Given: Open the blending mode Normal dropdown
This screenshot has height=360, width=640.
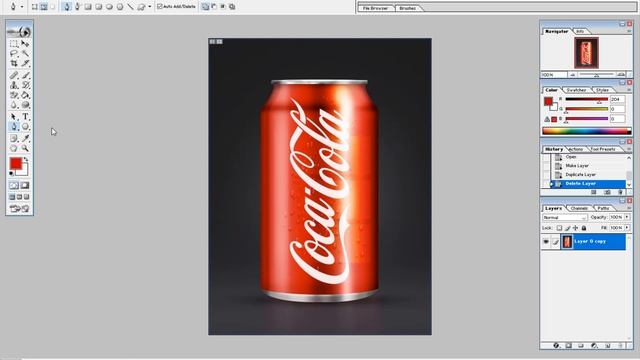Looking at the screenshot, I should (x=564, y=218).
